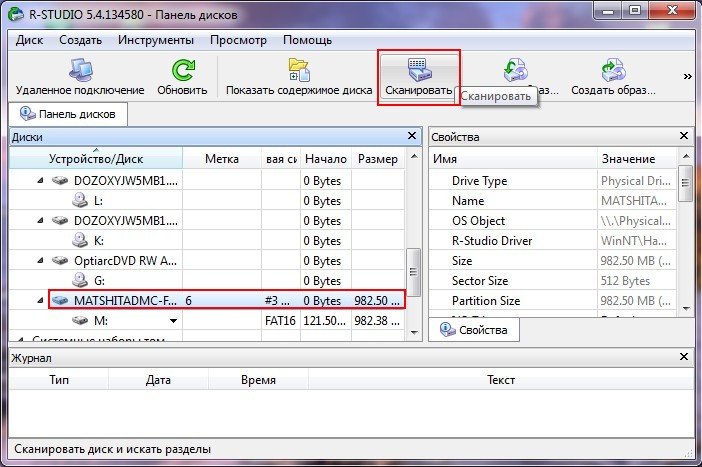Select the Partition Size property row

553,300
